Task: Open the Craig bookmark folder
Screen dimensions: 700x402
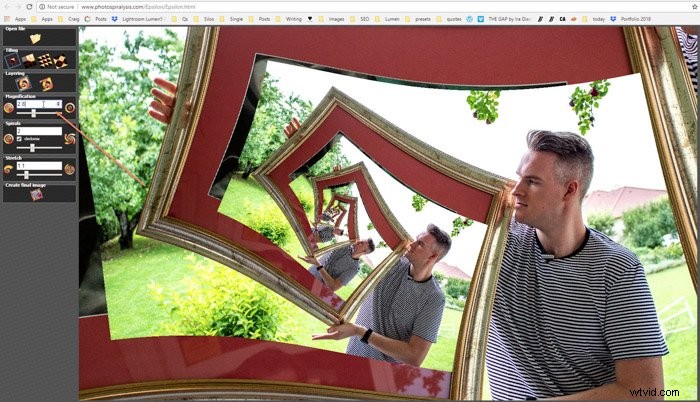Action: (69, 19)
